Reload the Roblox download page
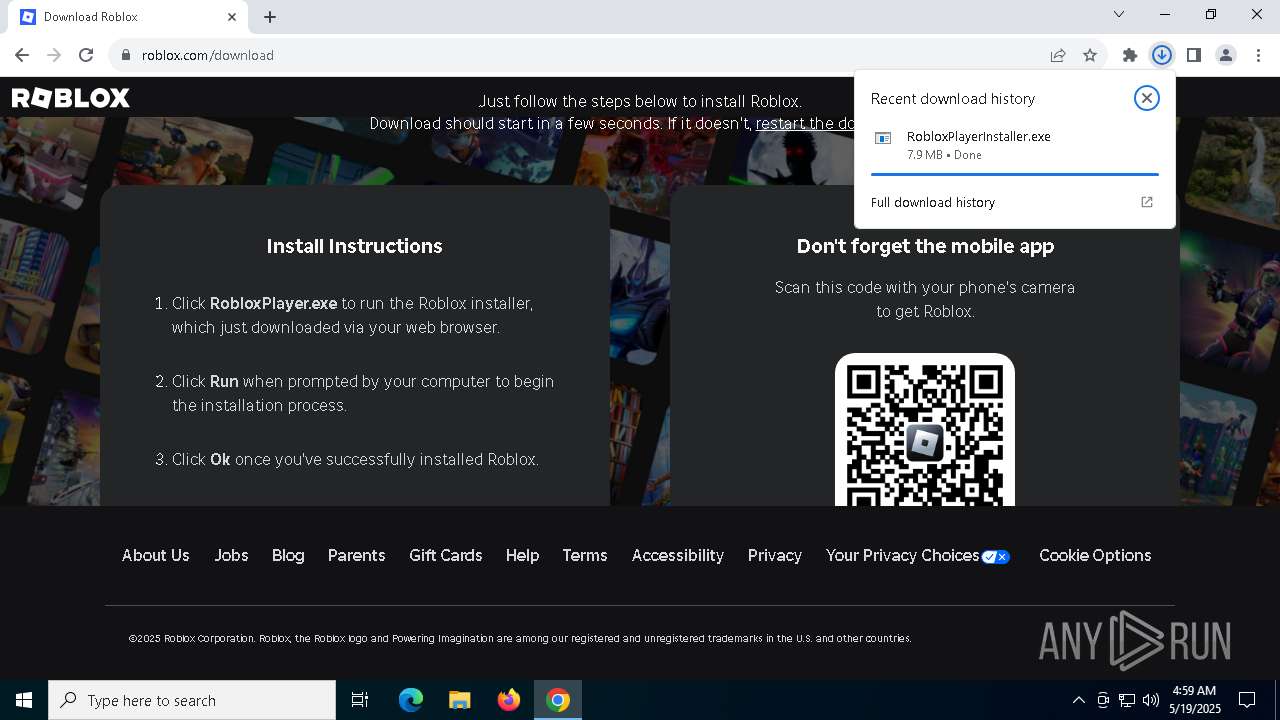 click(x=86, y=55)
